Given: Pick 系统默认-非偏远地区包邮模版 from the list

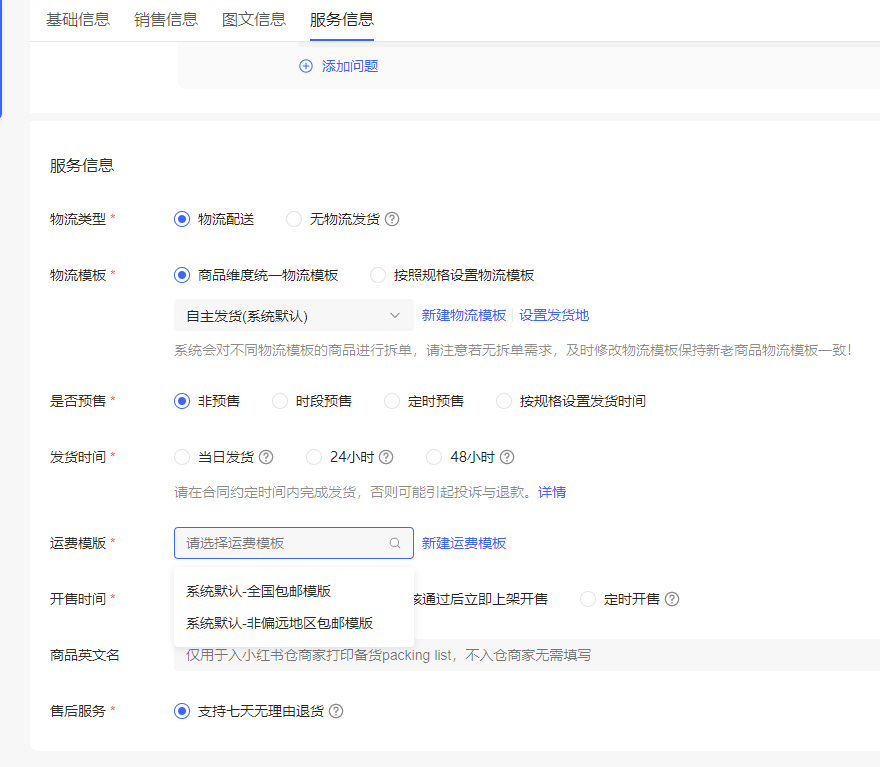Looking at the screenshot, I should (x=294, y=623).
